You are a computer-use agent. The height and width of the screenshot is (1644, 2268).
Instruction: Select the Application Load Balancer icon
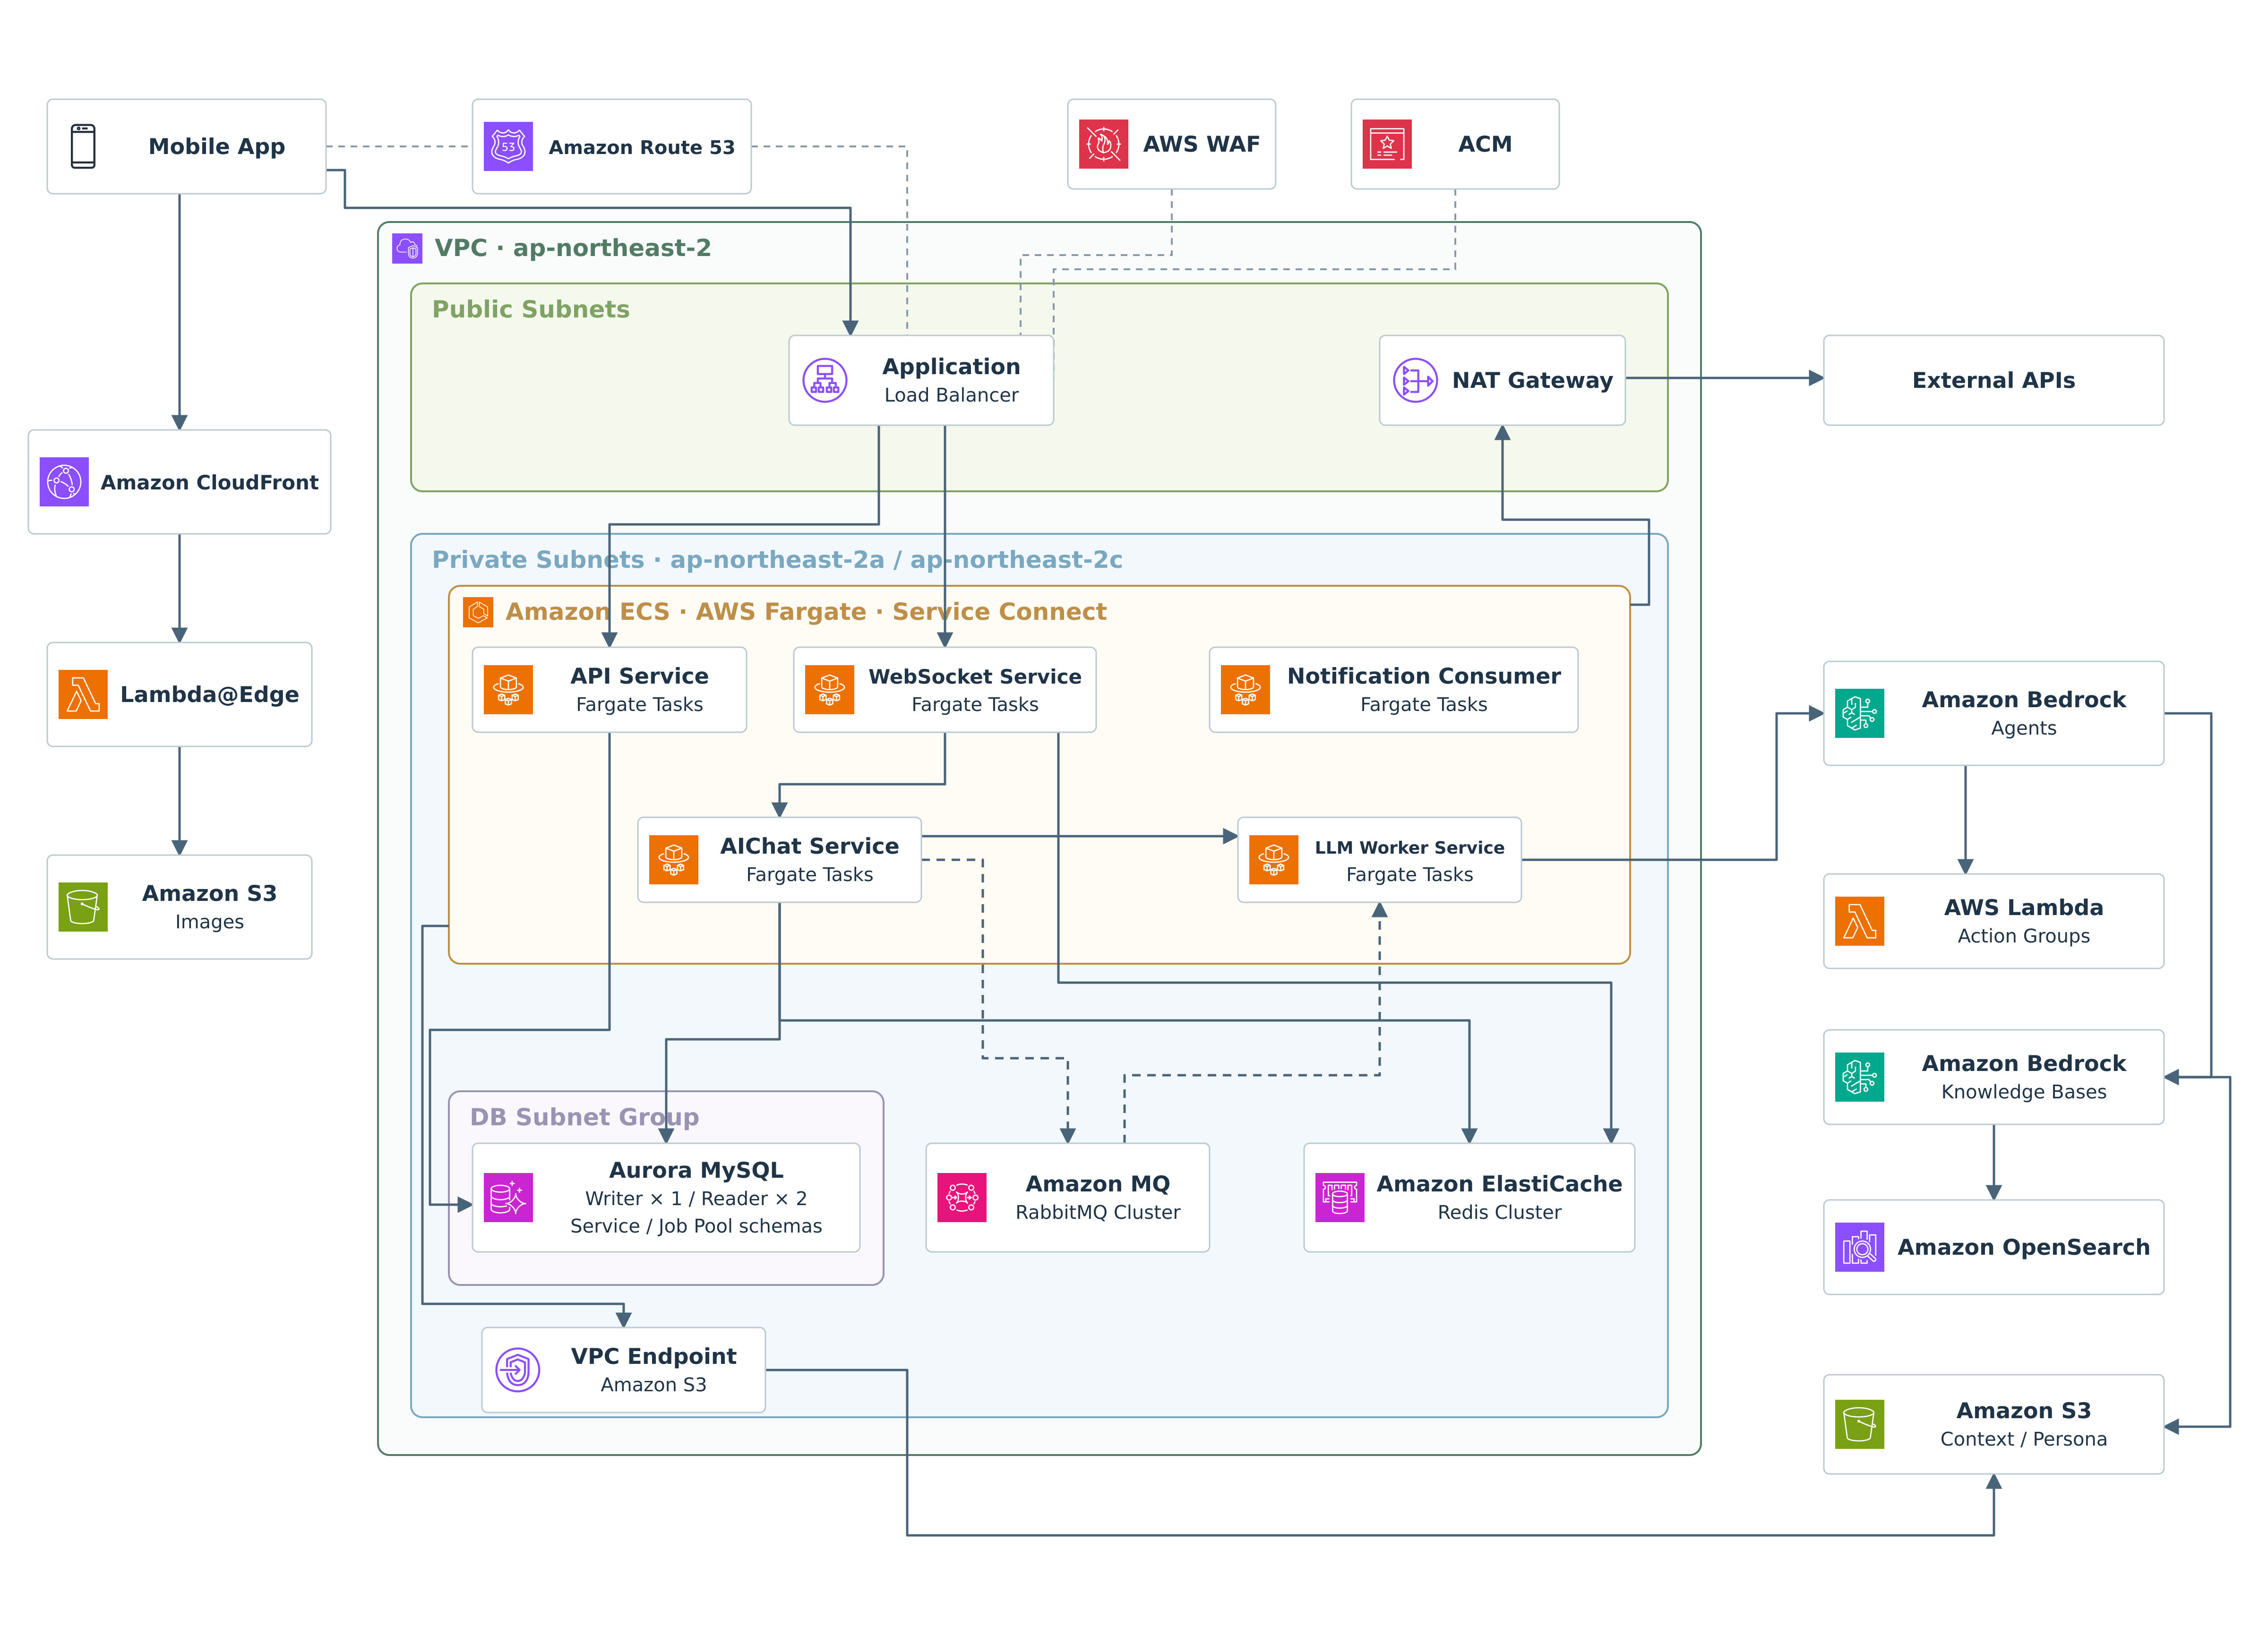[825, 380]
